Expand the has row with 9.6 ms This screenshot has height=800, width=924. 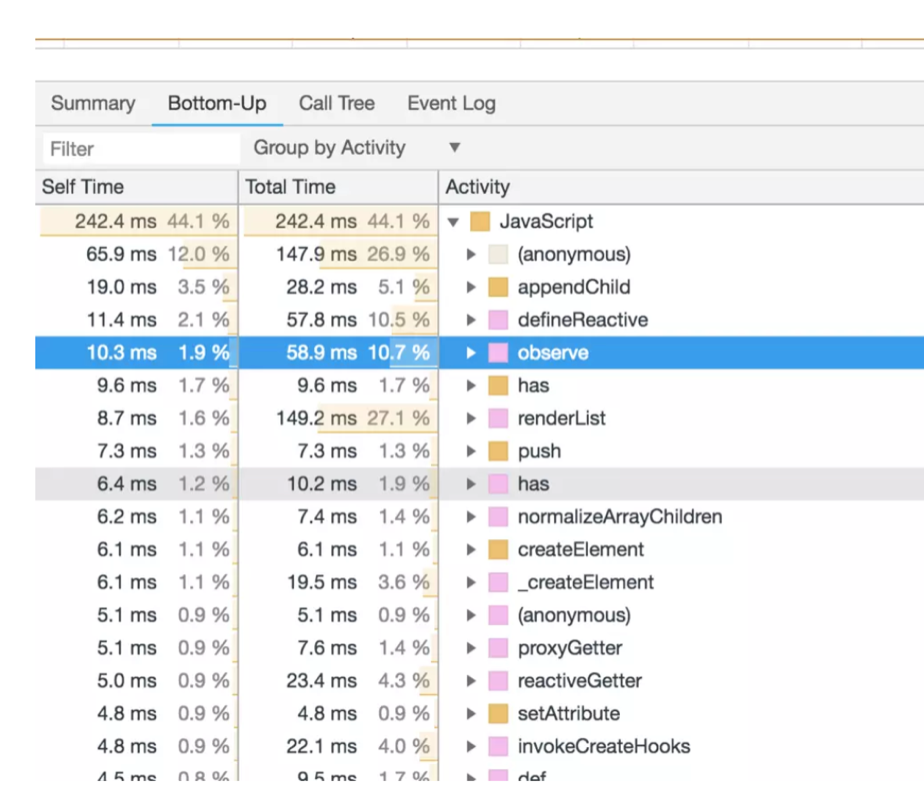(471, 386)
